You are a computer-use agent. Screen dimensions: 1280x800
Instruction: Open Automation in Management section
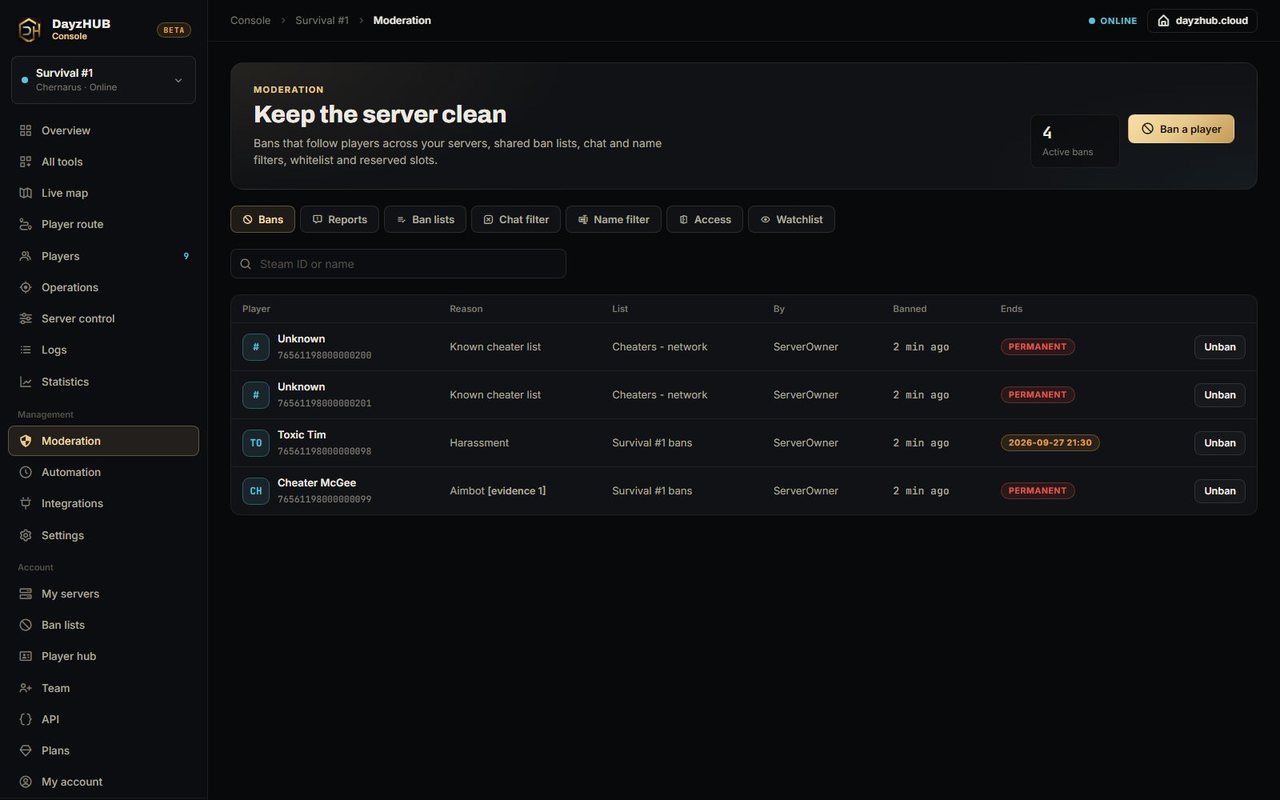click(x=104, y=472)
